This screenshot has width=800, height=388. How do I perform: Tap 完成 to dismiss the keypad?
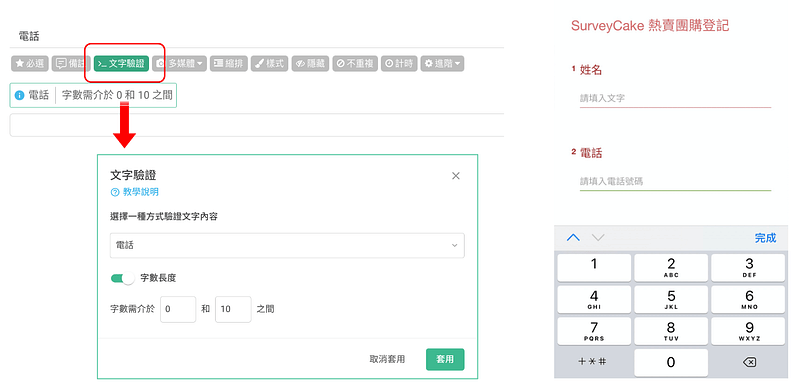[765, 237]
